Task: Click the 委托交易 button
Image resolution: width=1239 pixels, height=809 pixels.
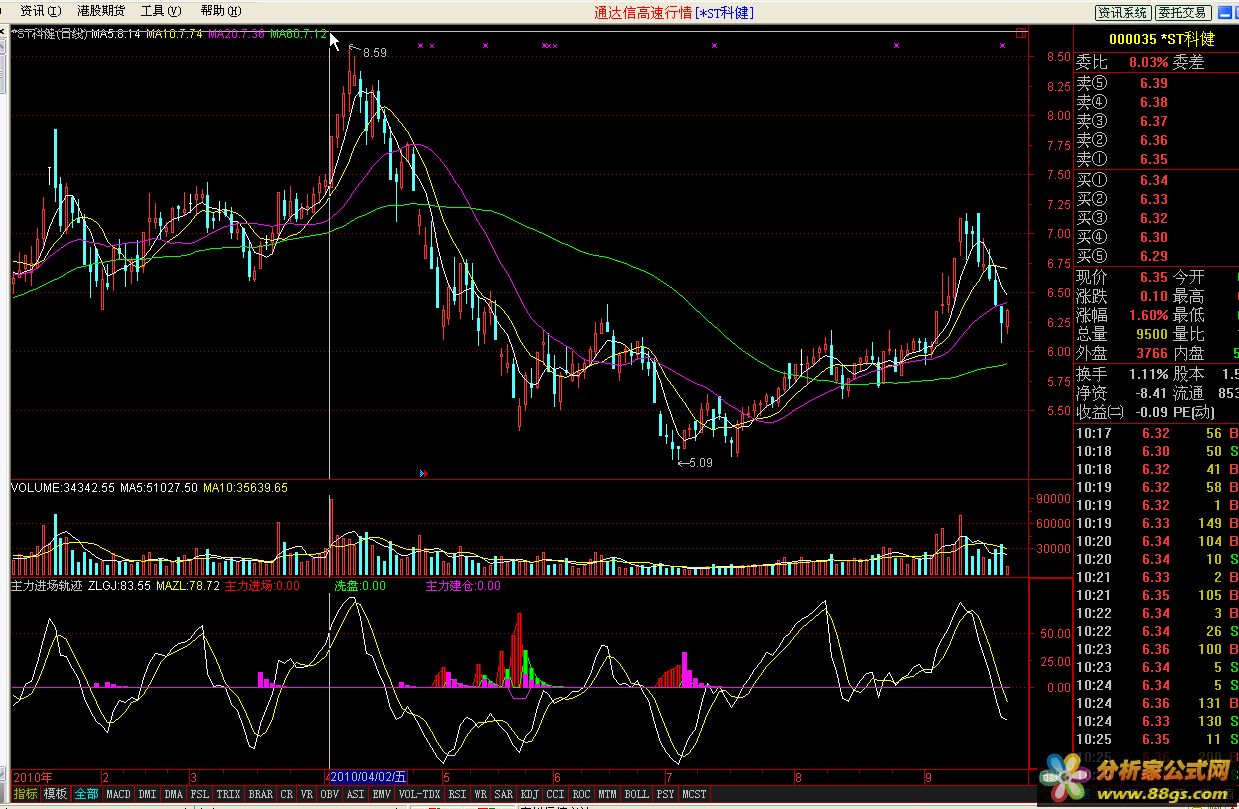Action: (x=1182, y=12)
